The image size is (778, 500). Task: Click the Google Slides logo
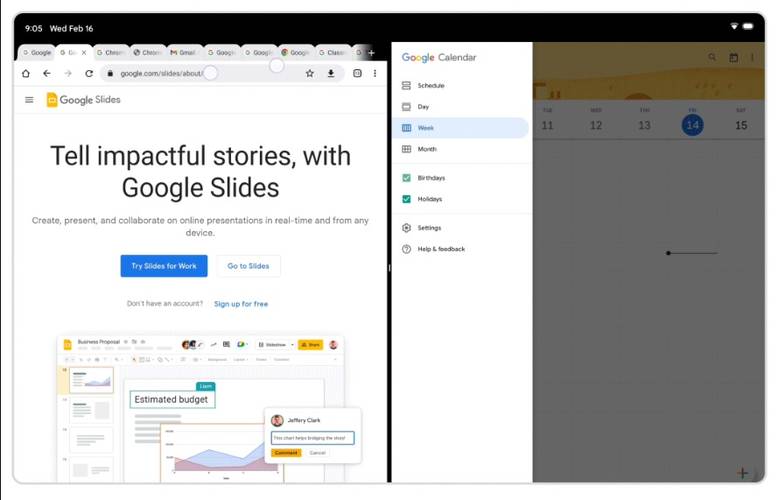click(x=83, y=100)
